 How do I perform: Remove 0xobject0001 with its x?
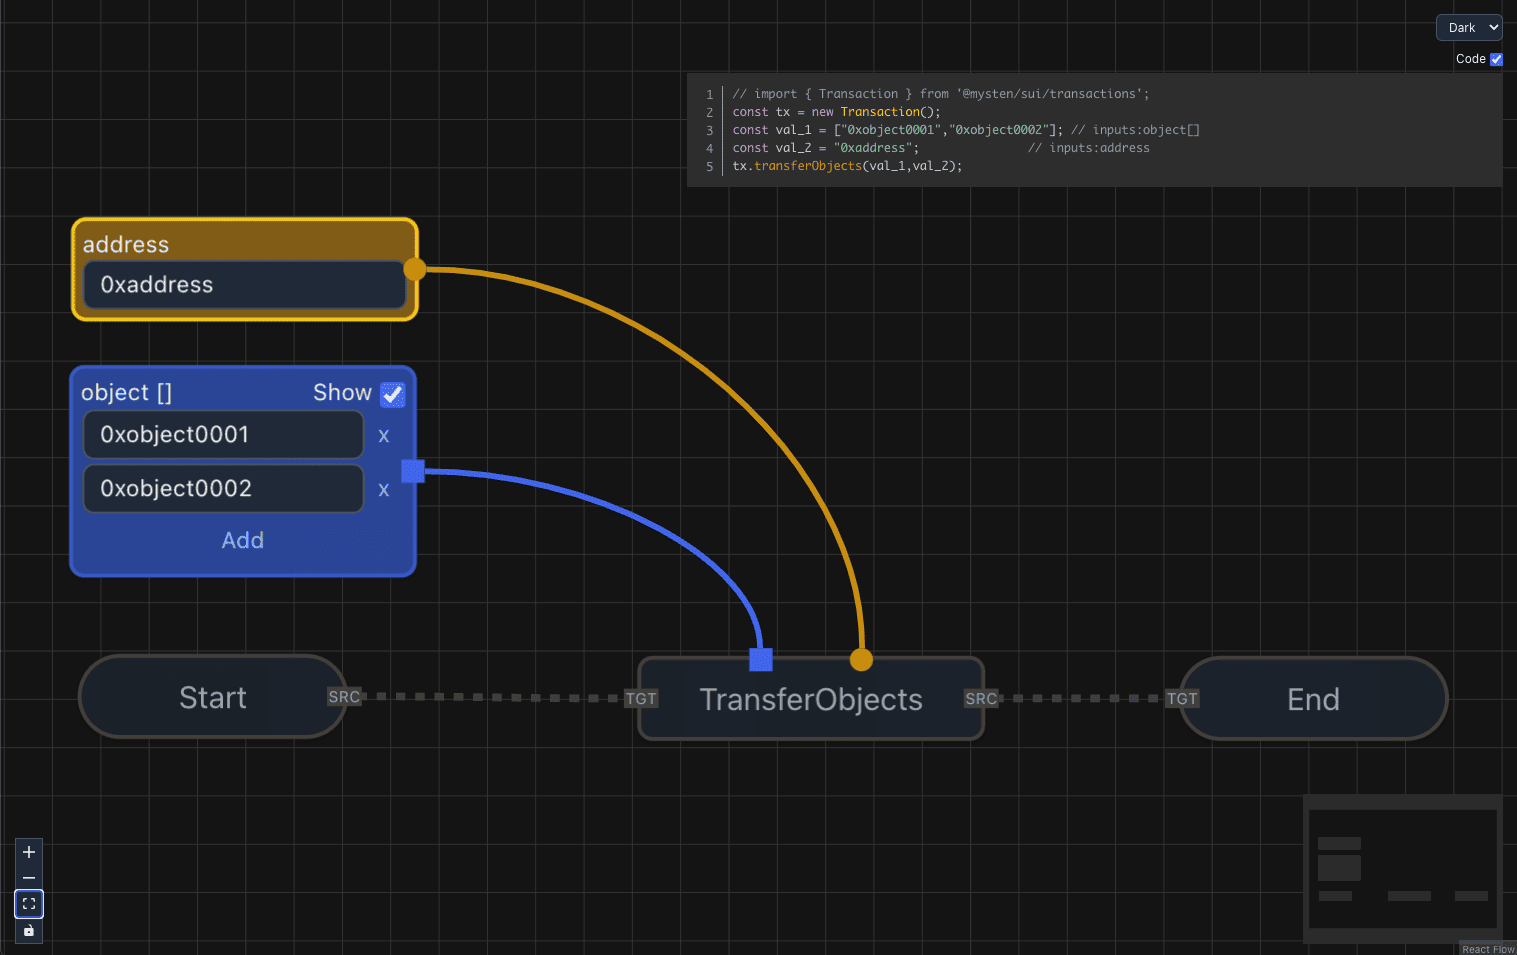point(383,436)
